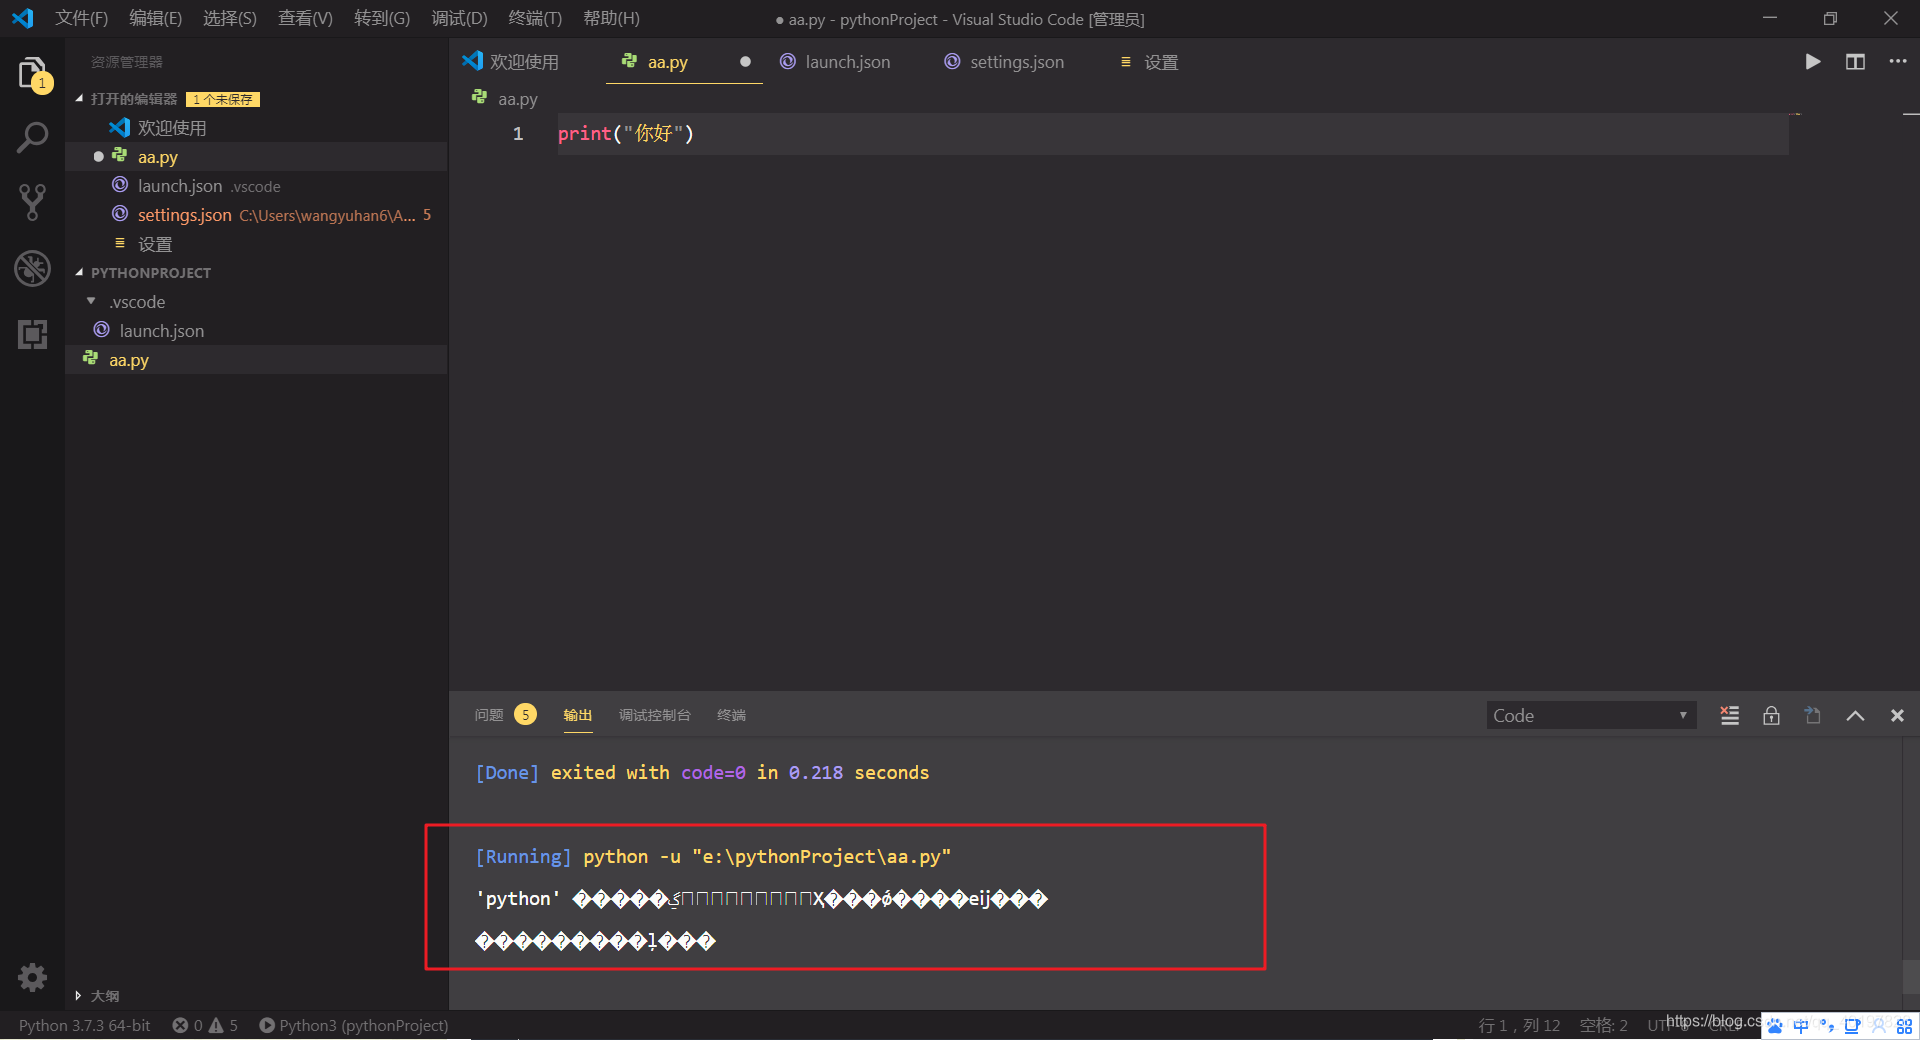This screenshot has height=1040, width=1920.
Task: Select Settings in the open editors list
Action: 256,244
